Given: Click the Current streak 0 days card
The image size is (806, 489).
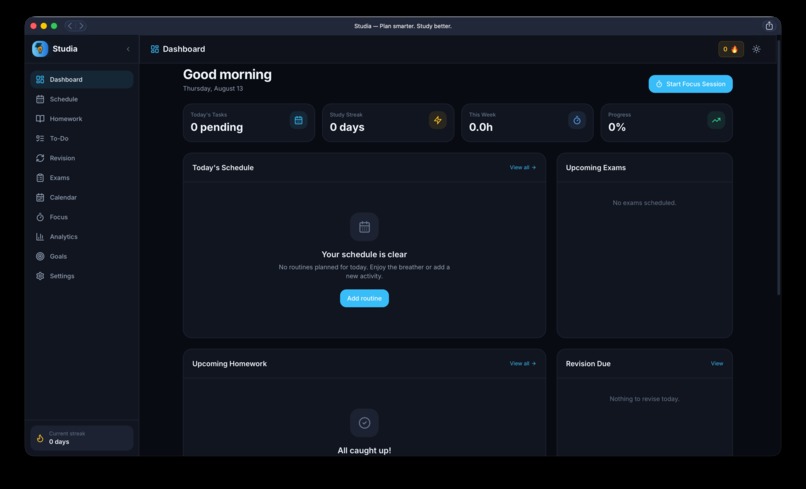Looking at the screenshot, I should tap(82, 438).
